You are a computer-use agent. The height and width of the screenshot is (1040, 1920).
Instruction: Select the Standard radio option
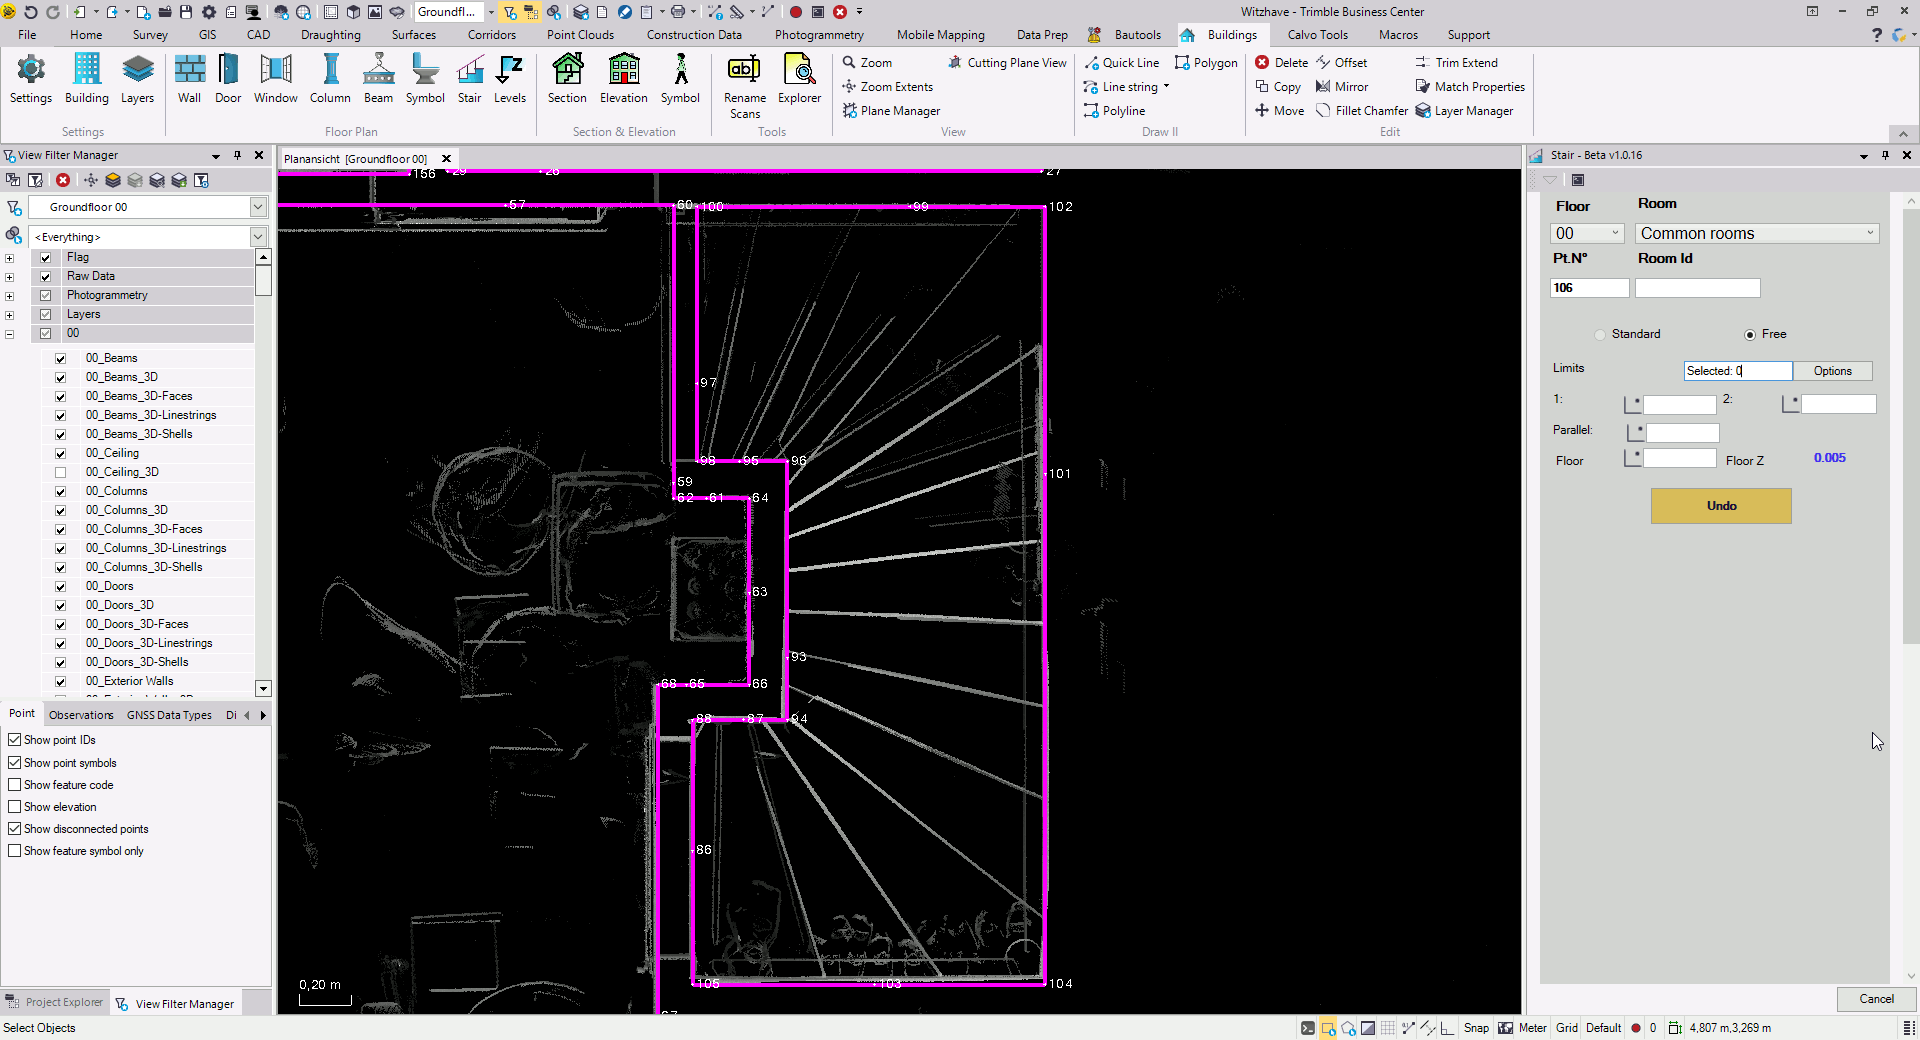click(x=1600, y=335)
